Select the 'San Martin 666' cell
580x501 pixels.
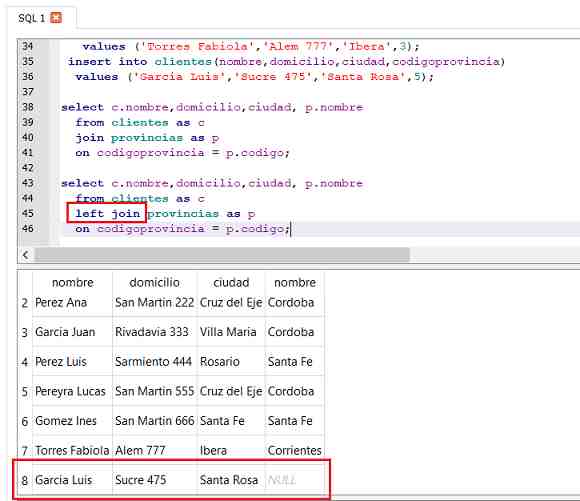(154, 421)
